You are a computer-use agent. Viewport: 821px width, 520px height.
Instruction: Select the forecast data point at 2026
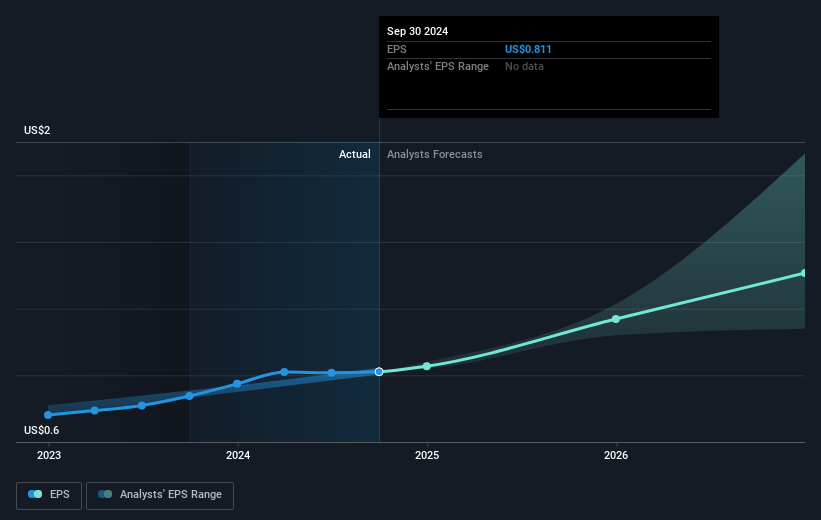coord(616,319)
